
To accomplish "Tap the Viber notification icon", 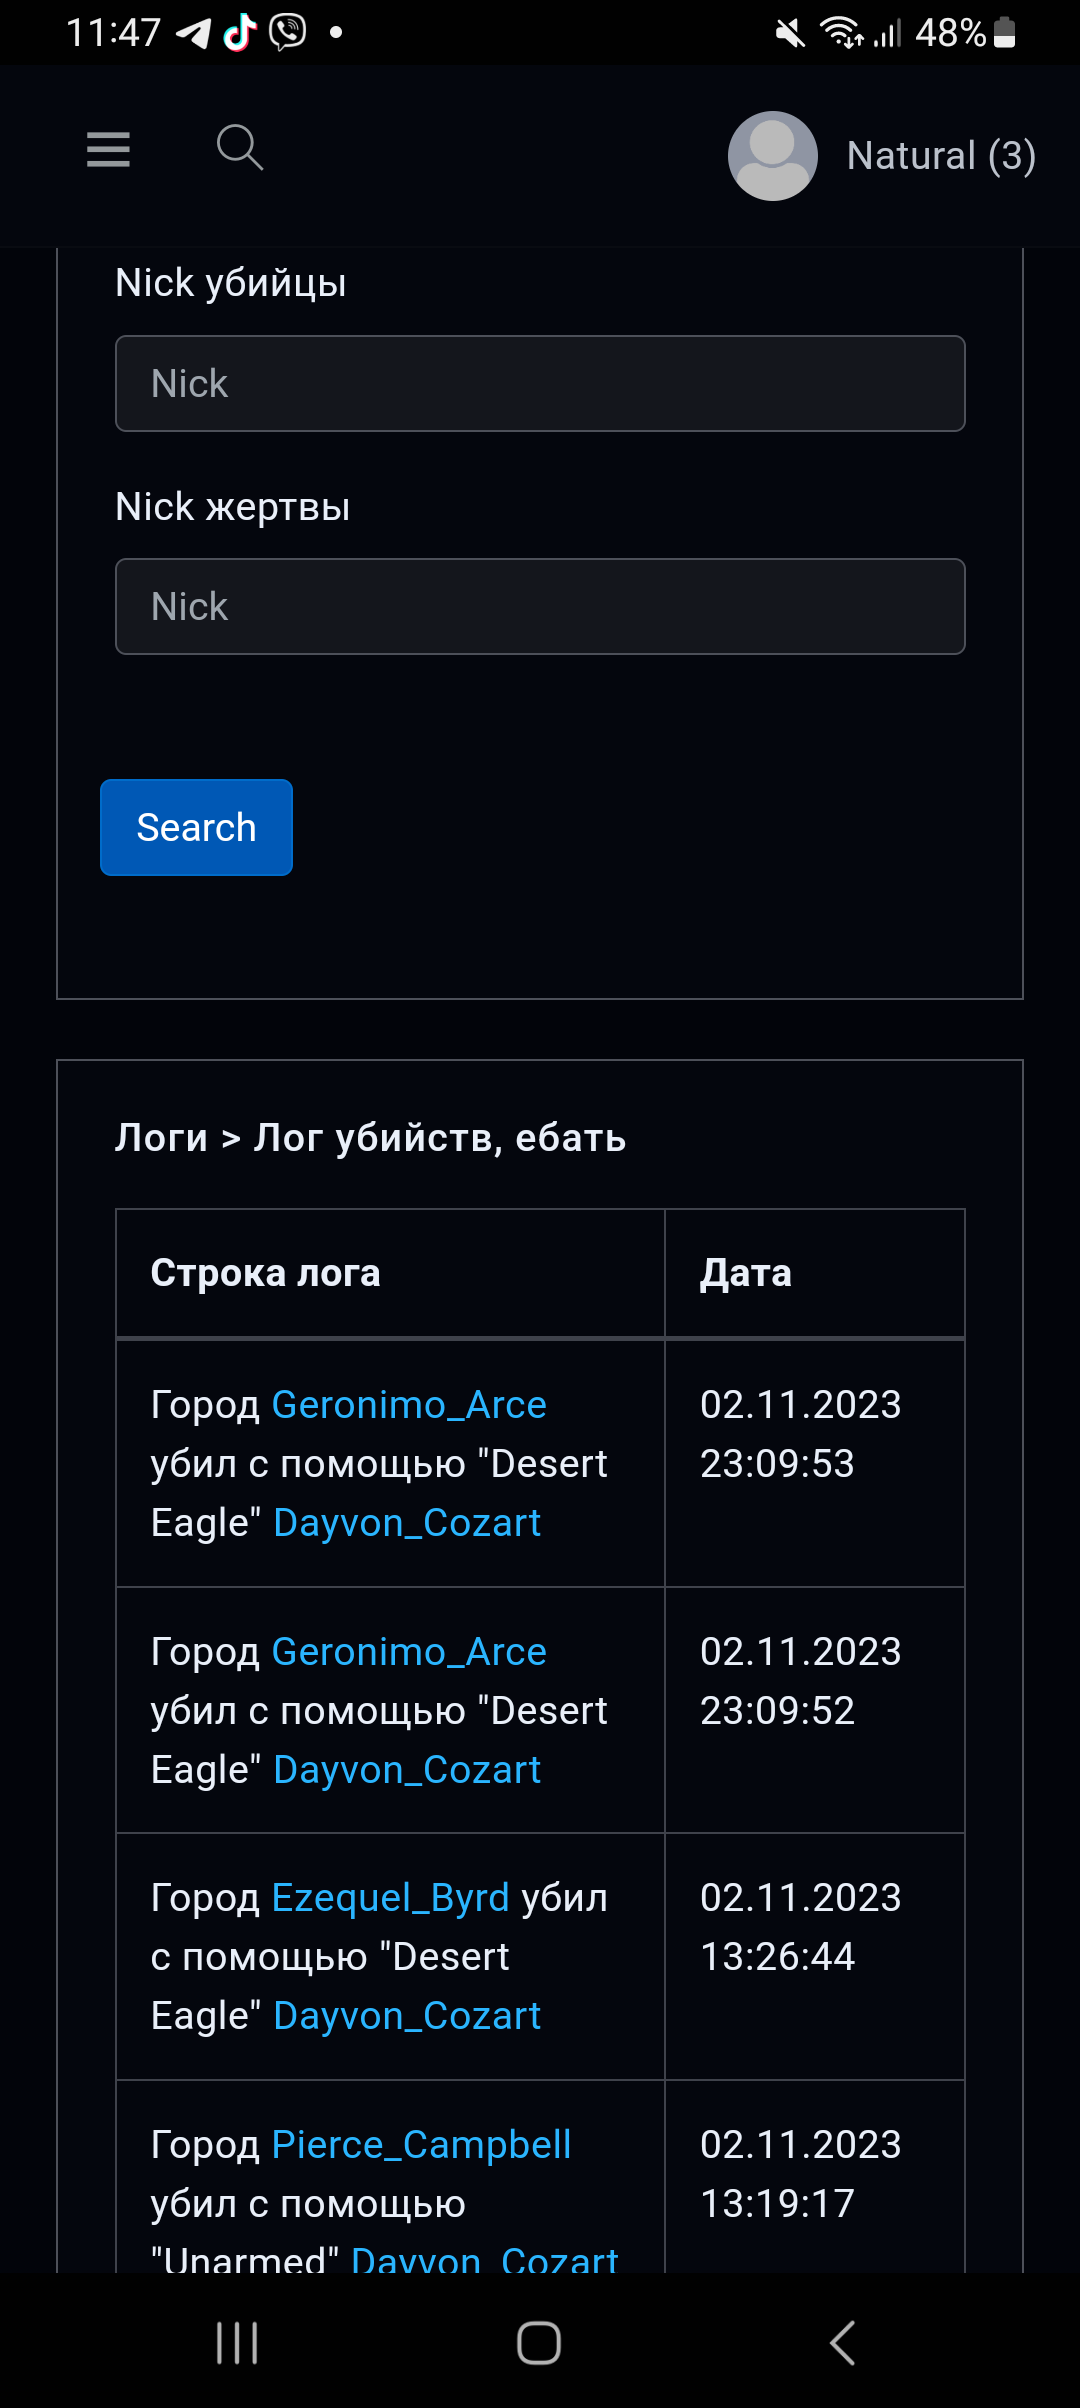I will click(x=288, y=33).
